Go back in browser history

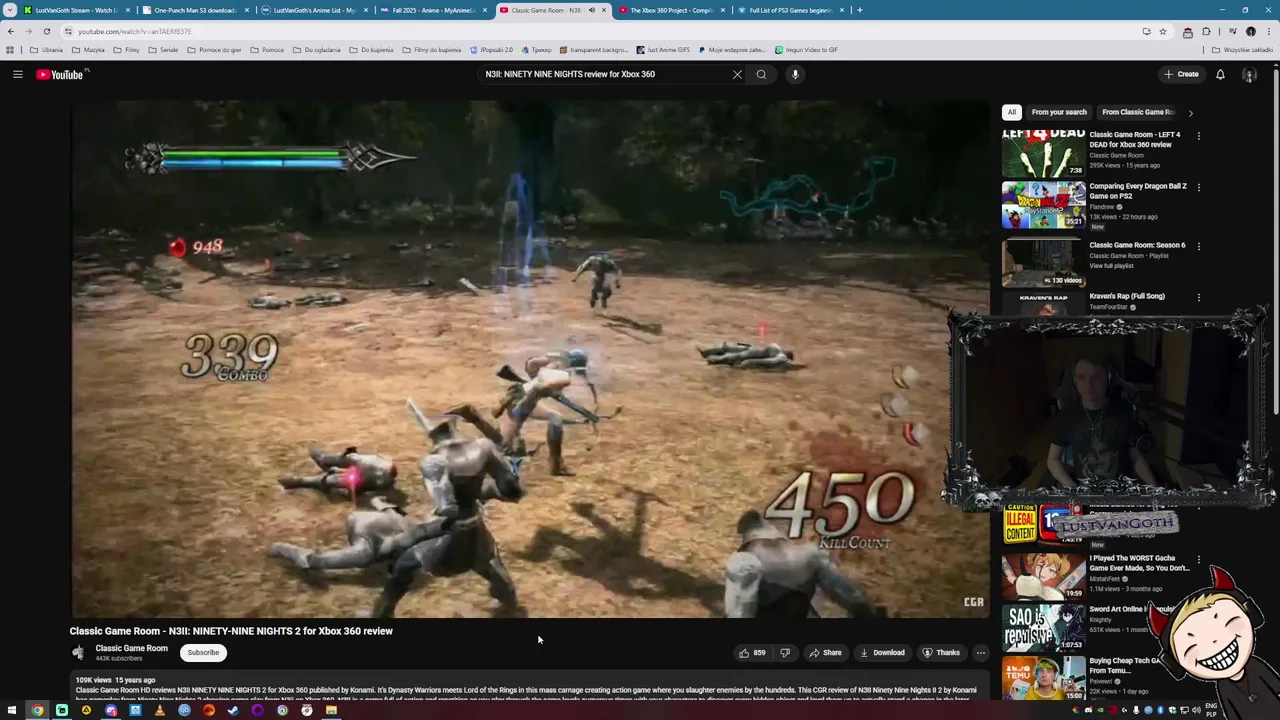(x=11, y=31)
